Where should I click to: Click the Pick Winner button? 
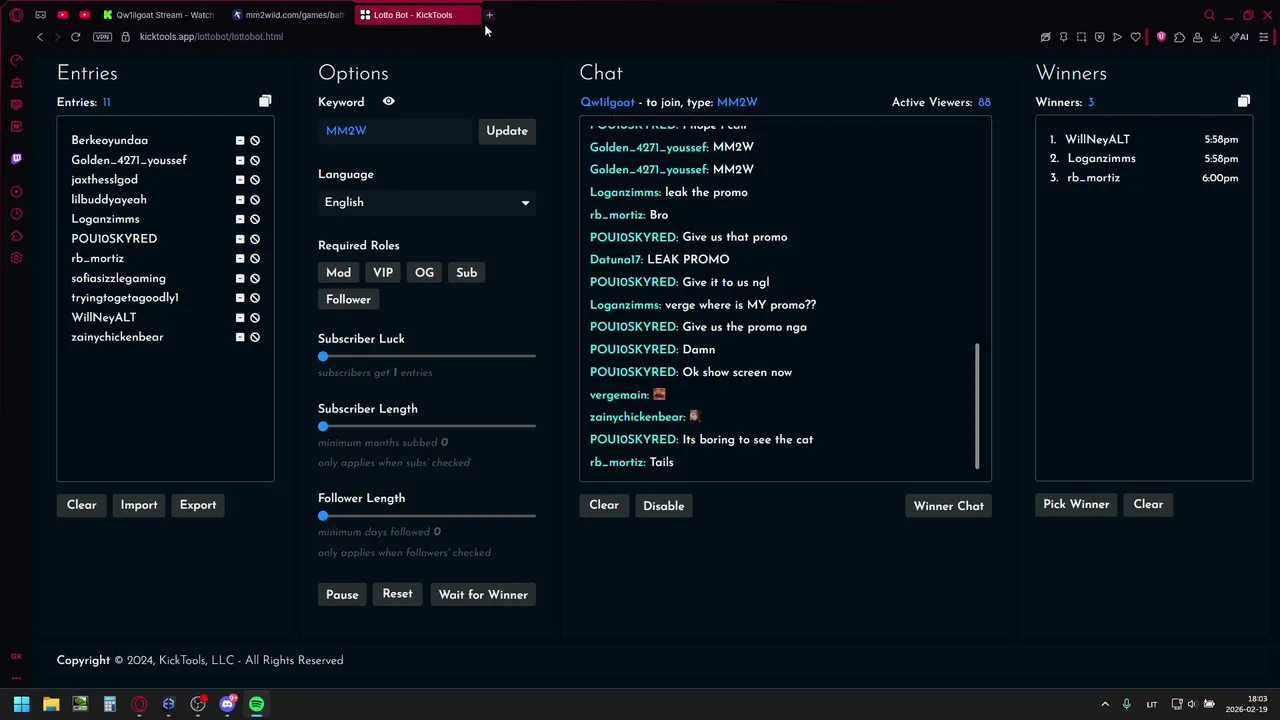1076,504
